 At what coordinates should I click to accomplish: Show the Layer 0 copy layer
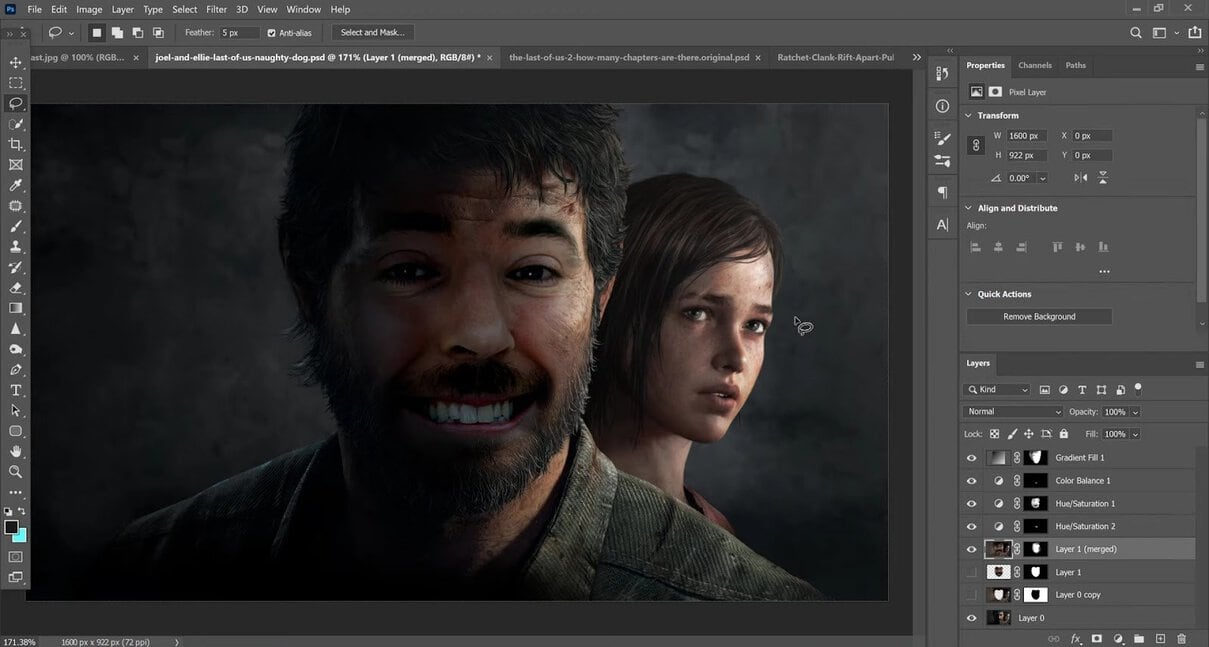pos(971,595)
